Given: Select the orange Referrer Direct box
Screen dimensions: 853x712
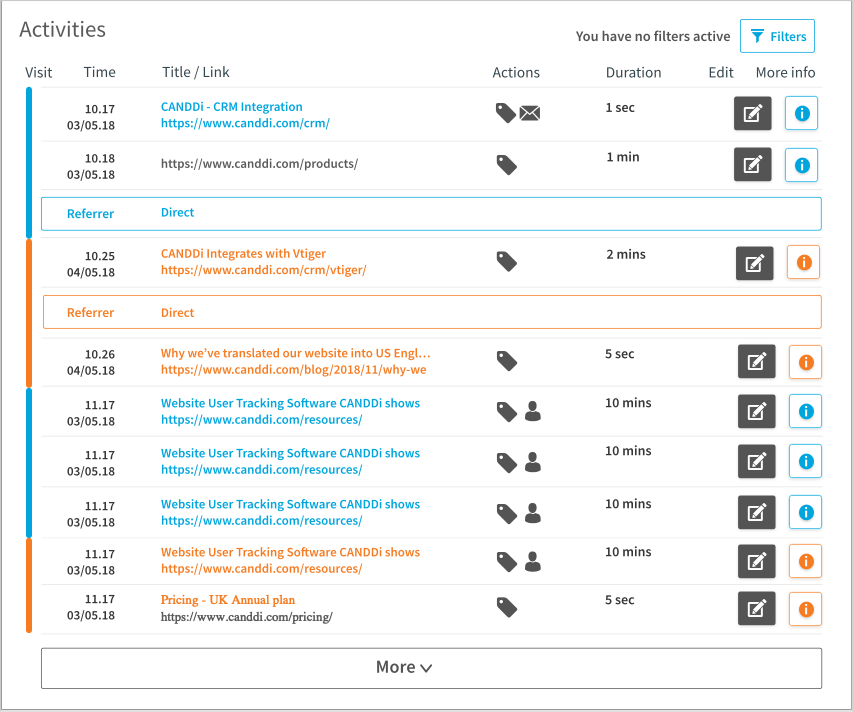Looking at the screenshot, I should (432, 312).
